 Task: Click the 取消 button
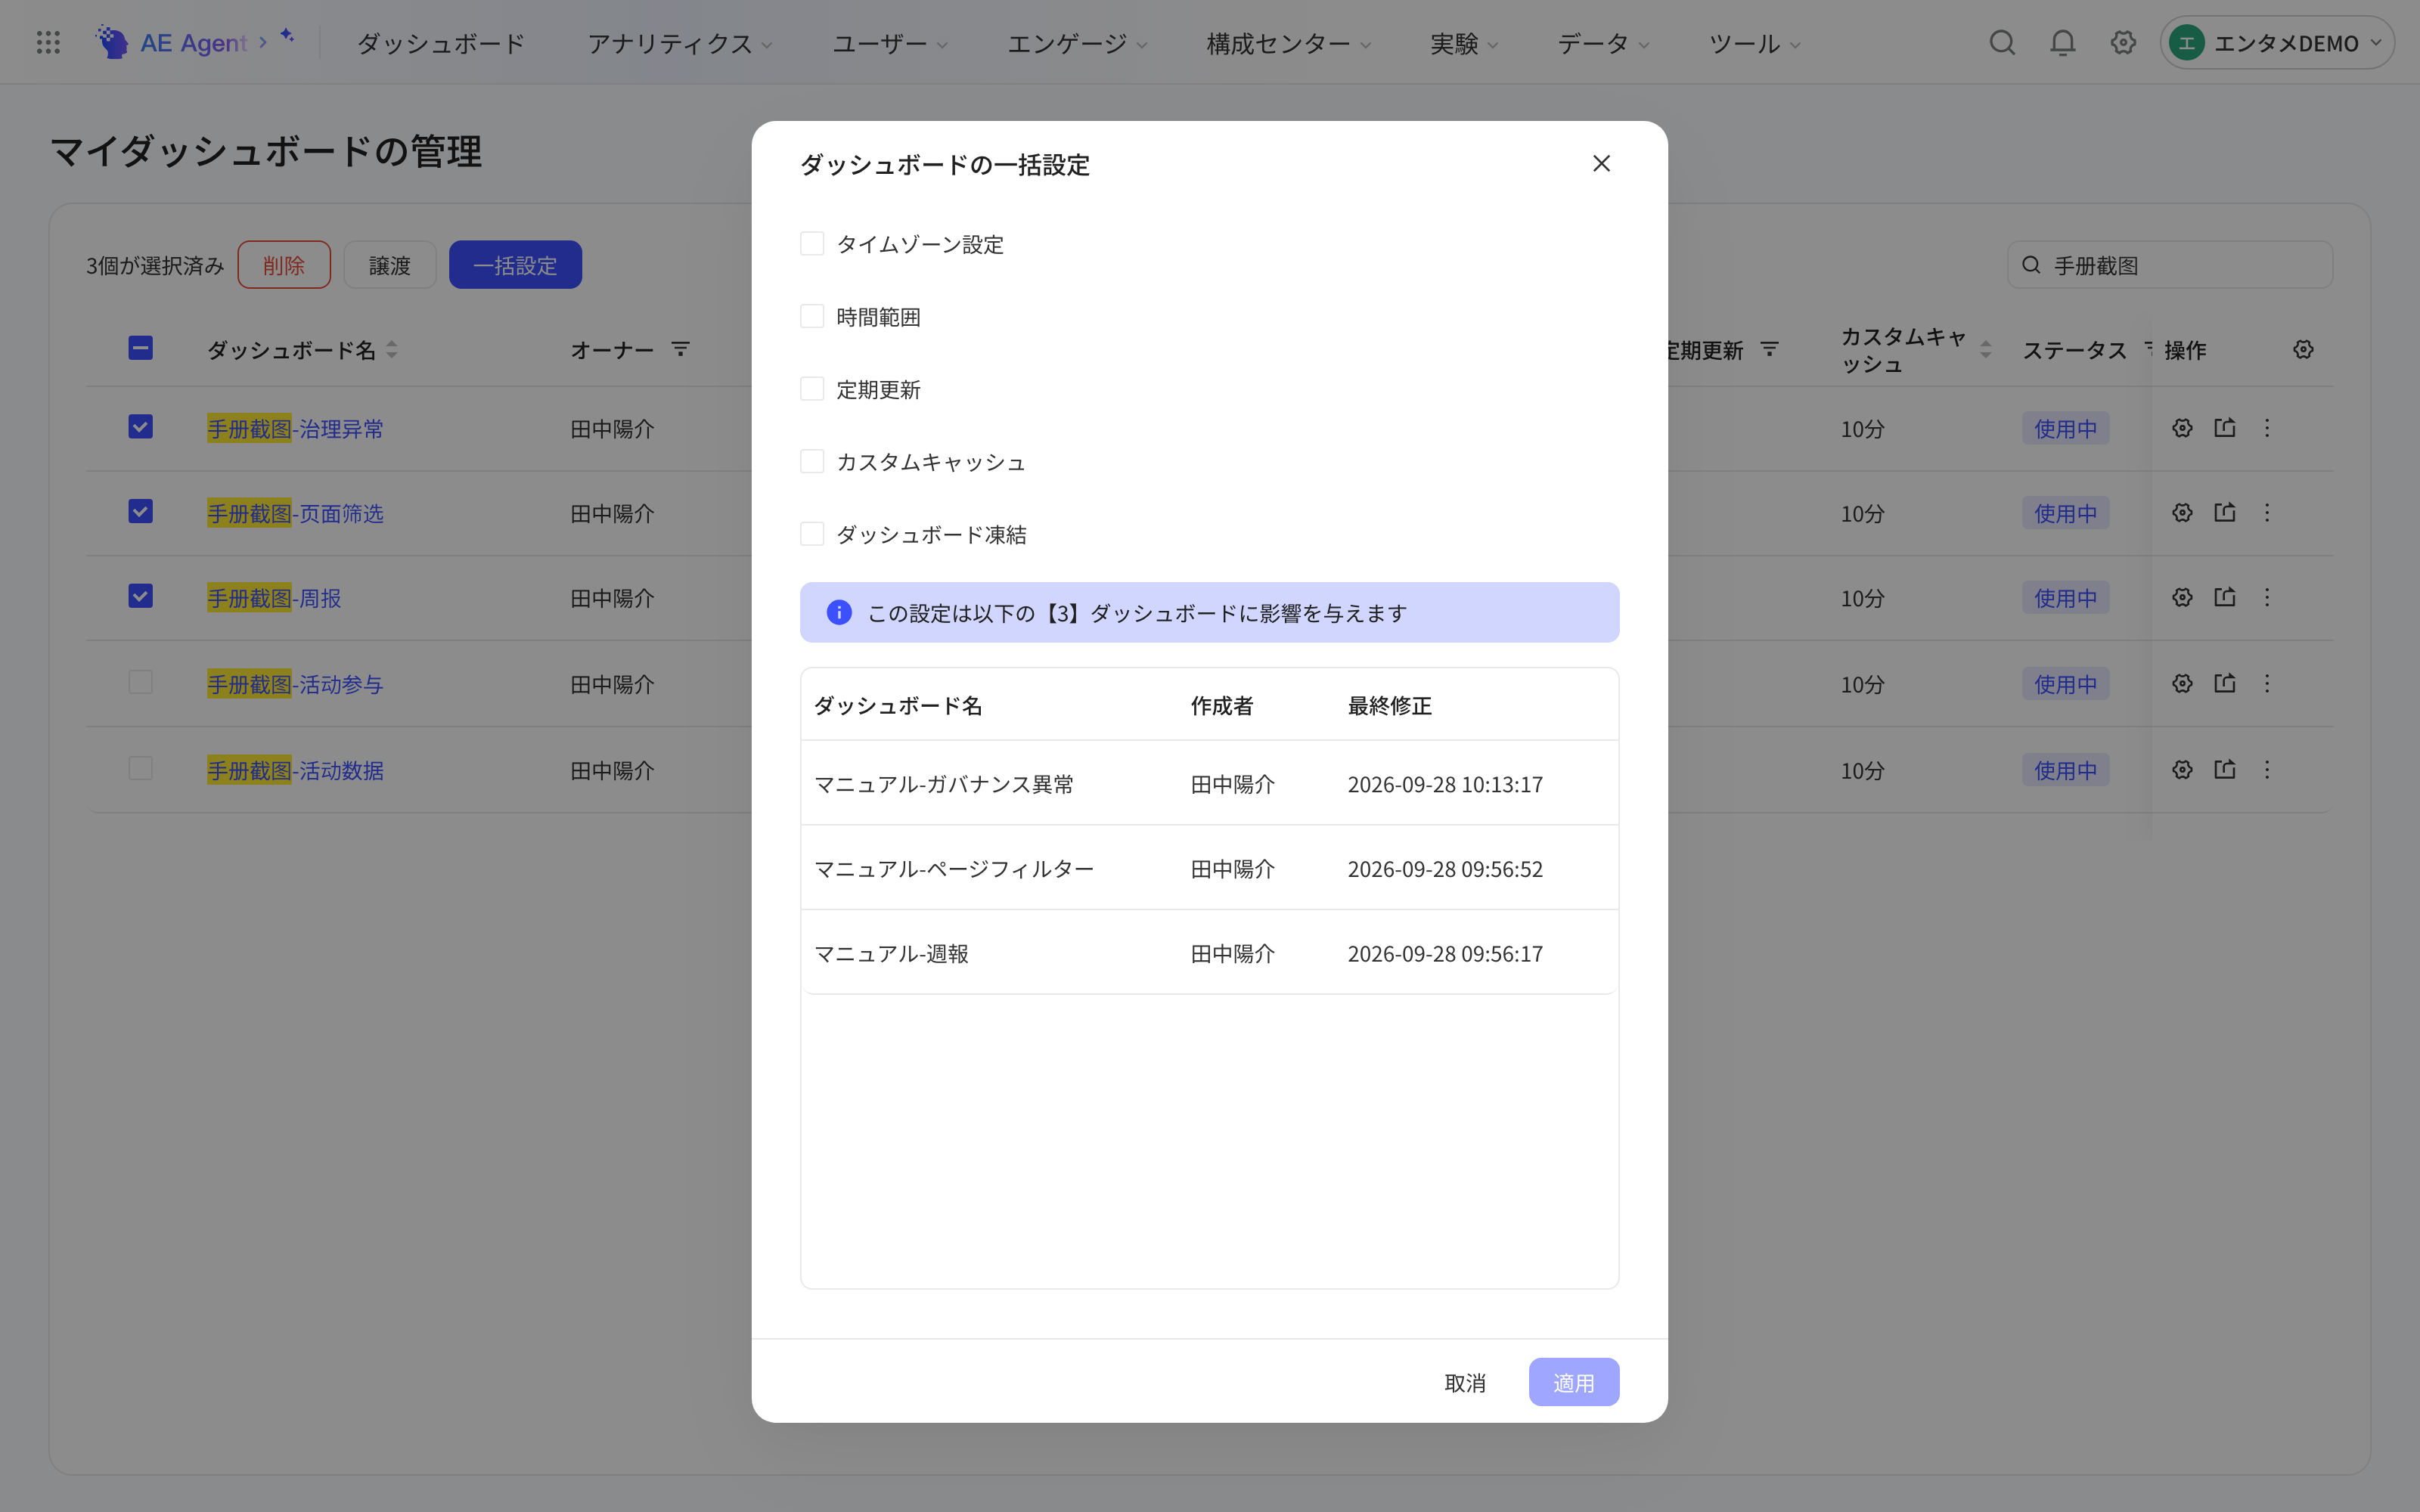(1465, 1382)
